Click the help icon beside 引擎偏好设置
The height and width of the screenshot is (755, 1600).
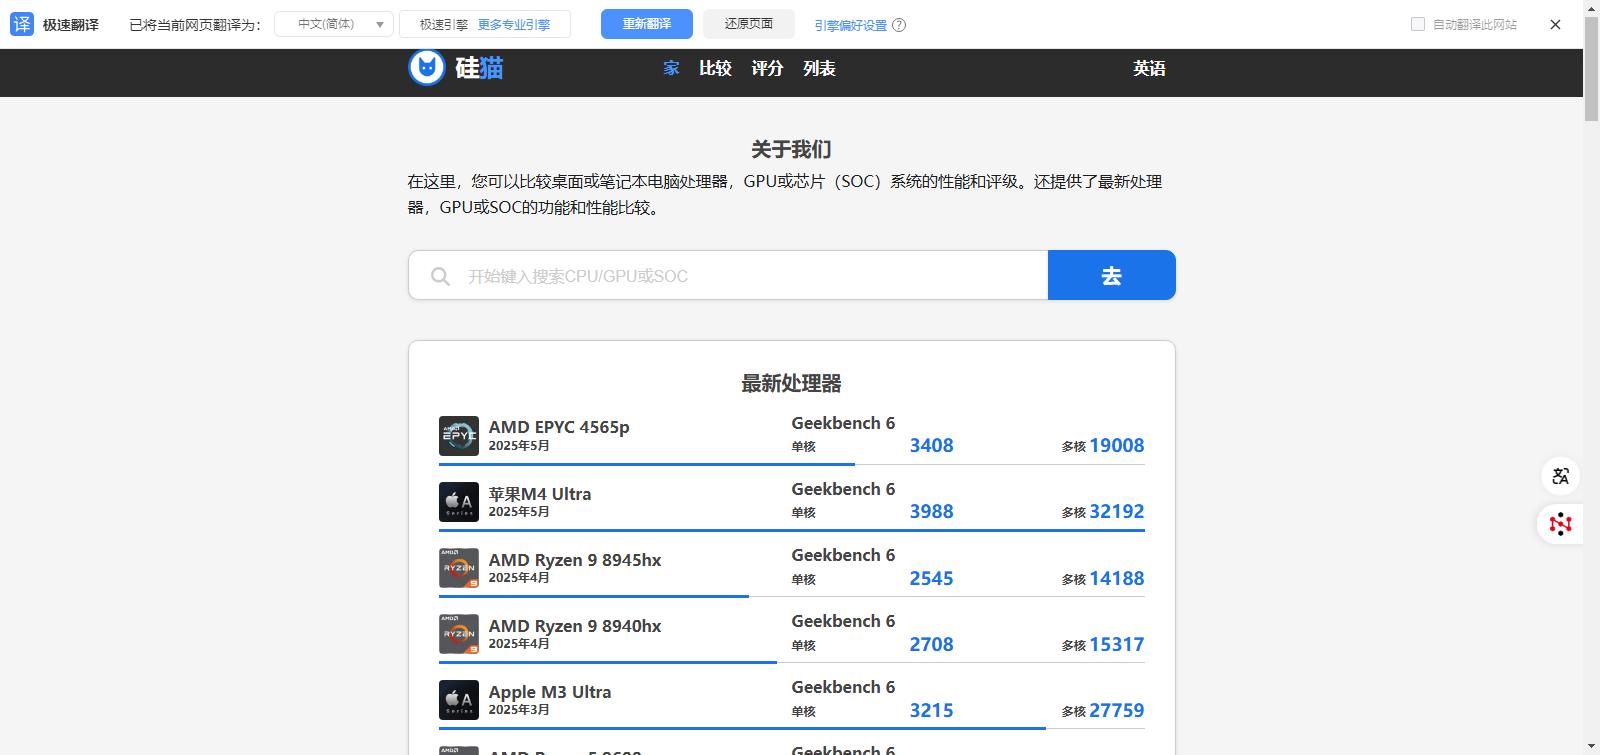tap(899, 25)
